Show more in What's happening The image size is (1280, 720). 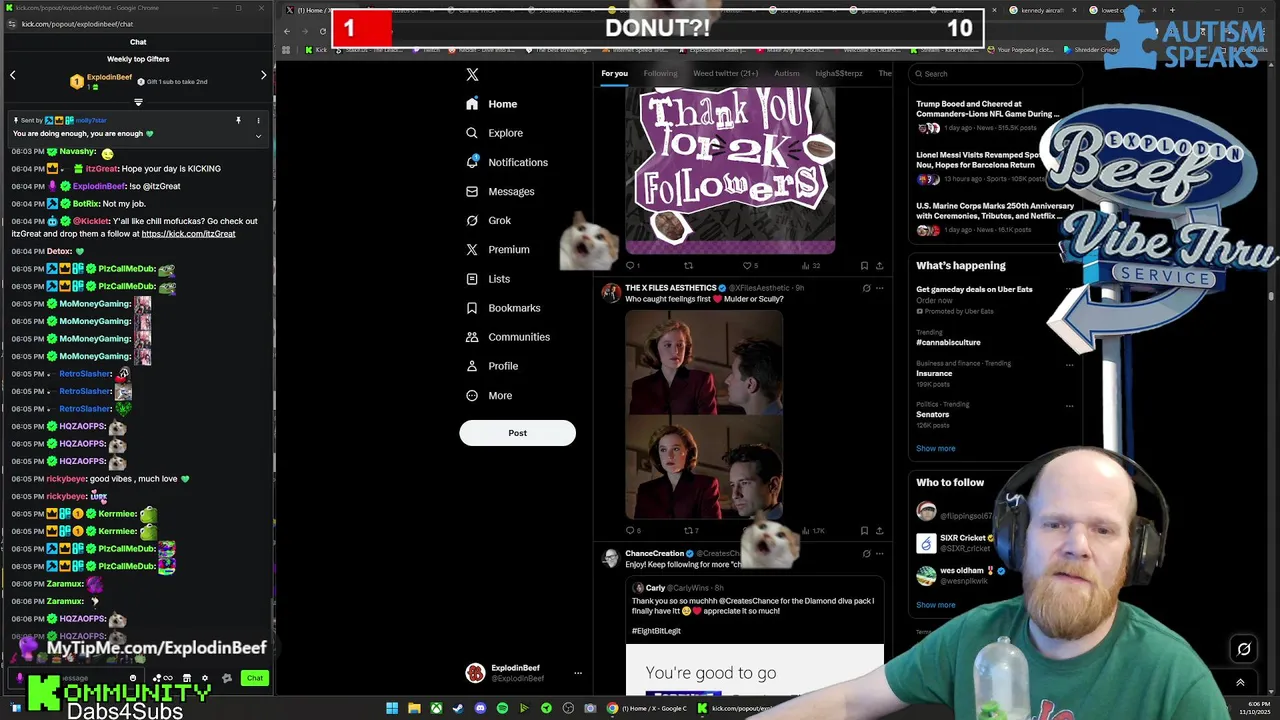click(x=935, y=448)
